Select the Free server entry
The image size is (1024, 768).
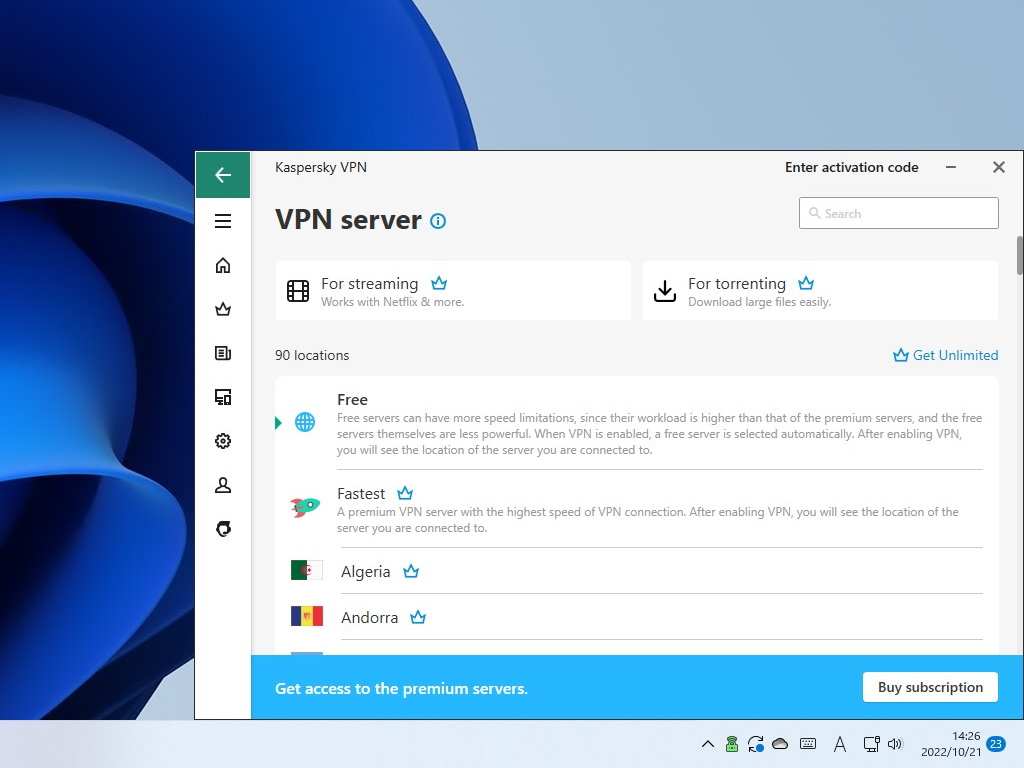click(637, 423)
